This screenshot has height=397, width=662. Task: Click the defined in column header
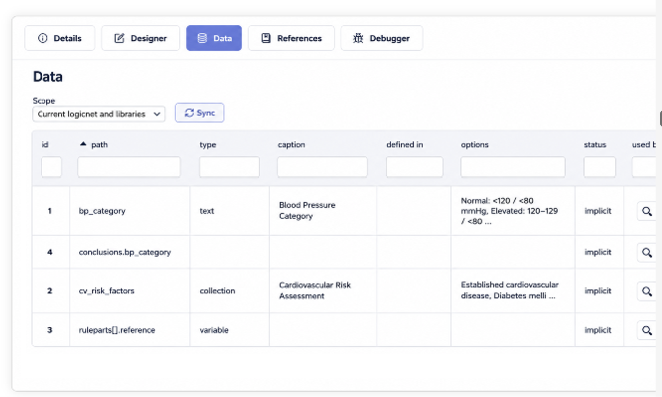point(404,144)
